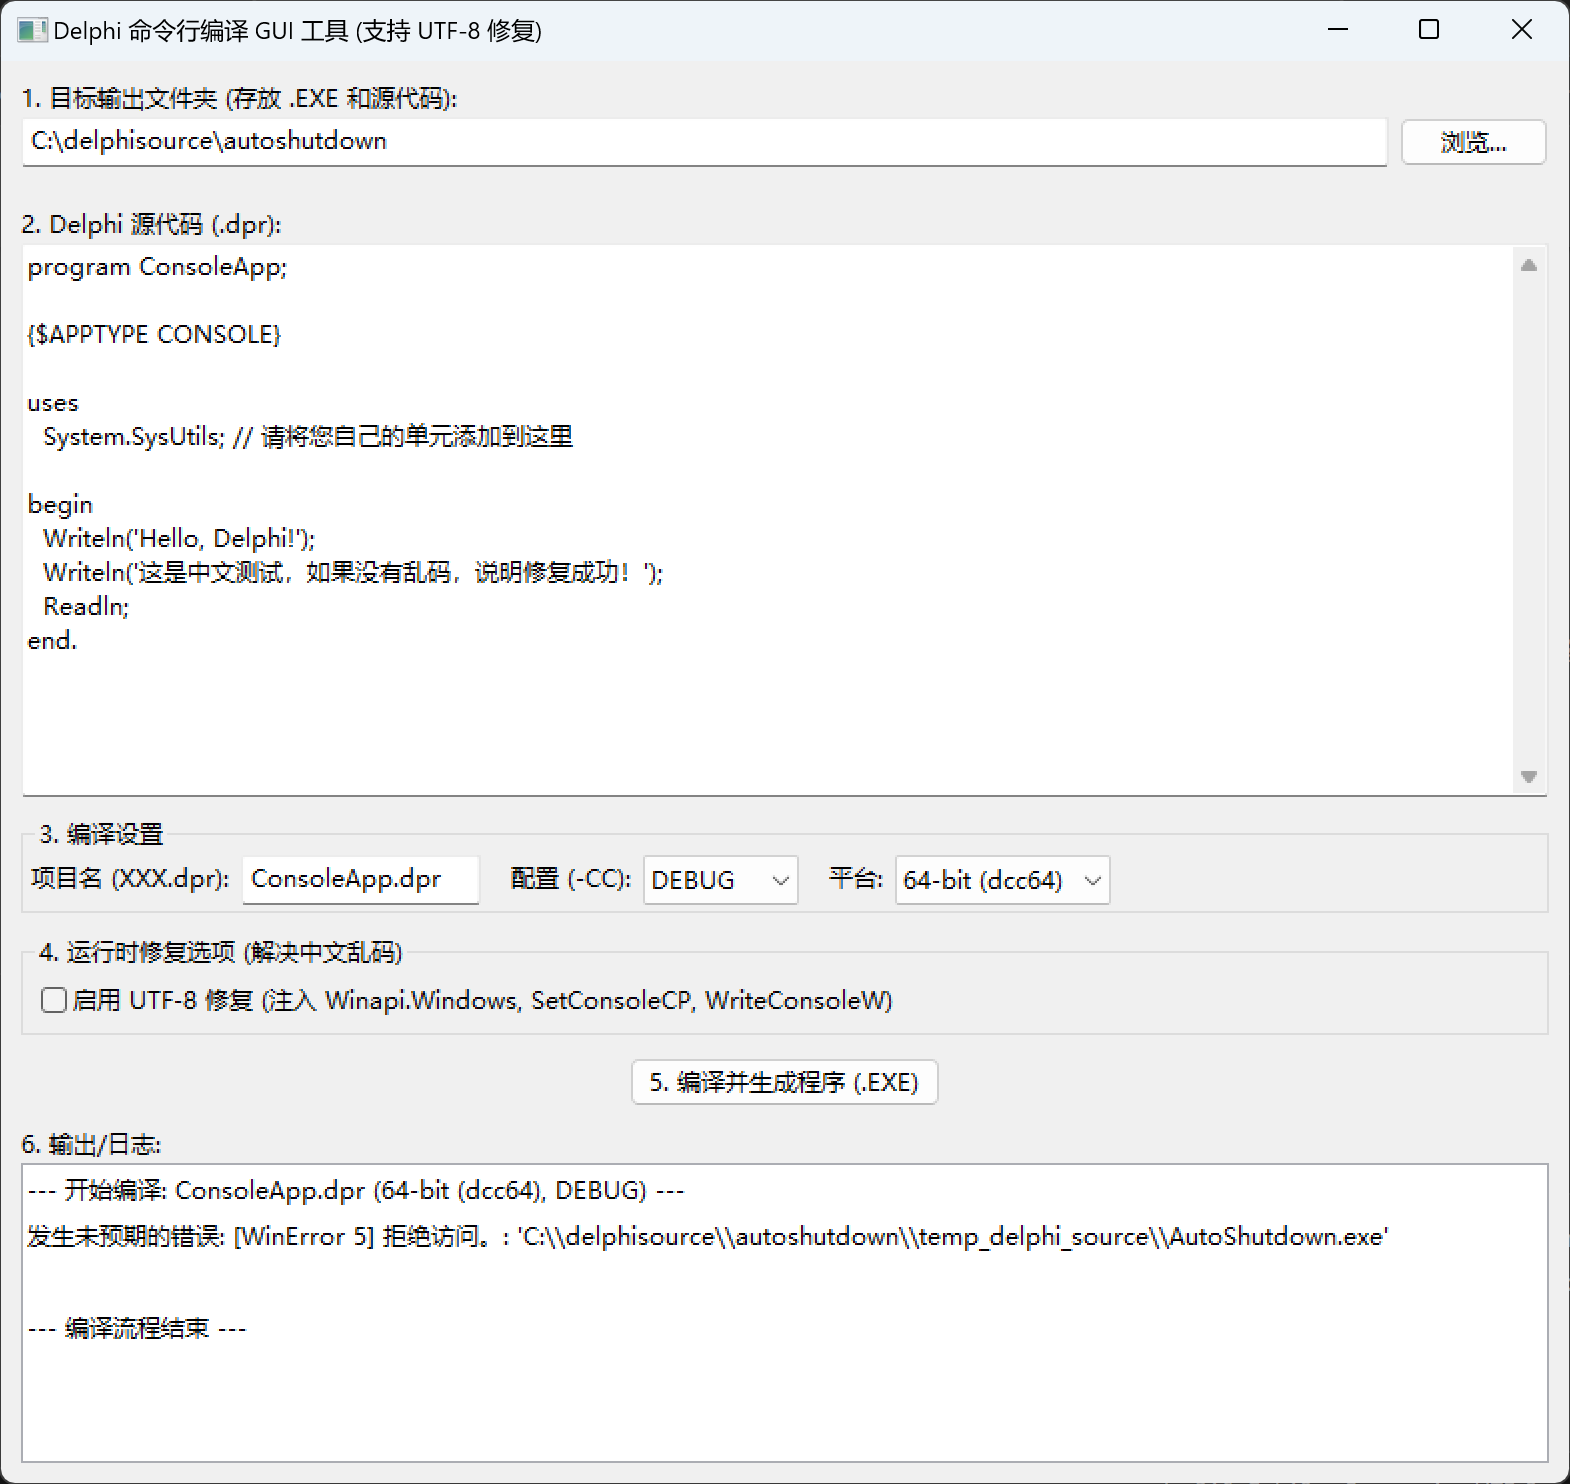Click the WinError 5 error message line
The height and width of the screenshot is (1484, 1570).
click(707, 1237)
